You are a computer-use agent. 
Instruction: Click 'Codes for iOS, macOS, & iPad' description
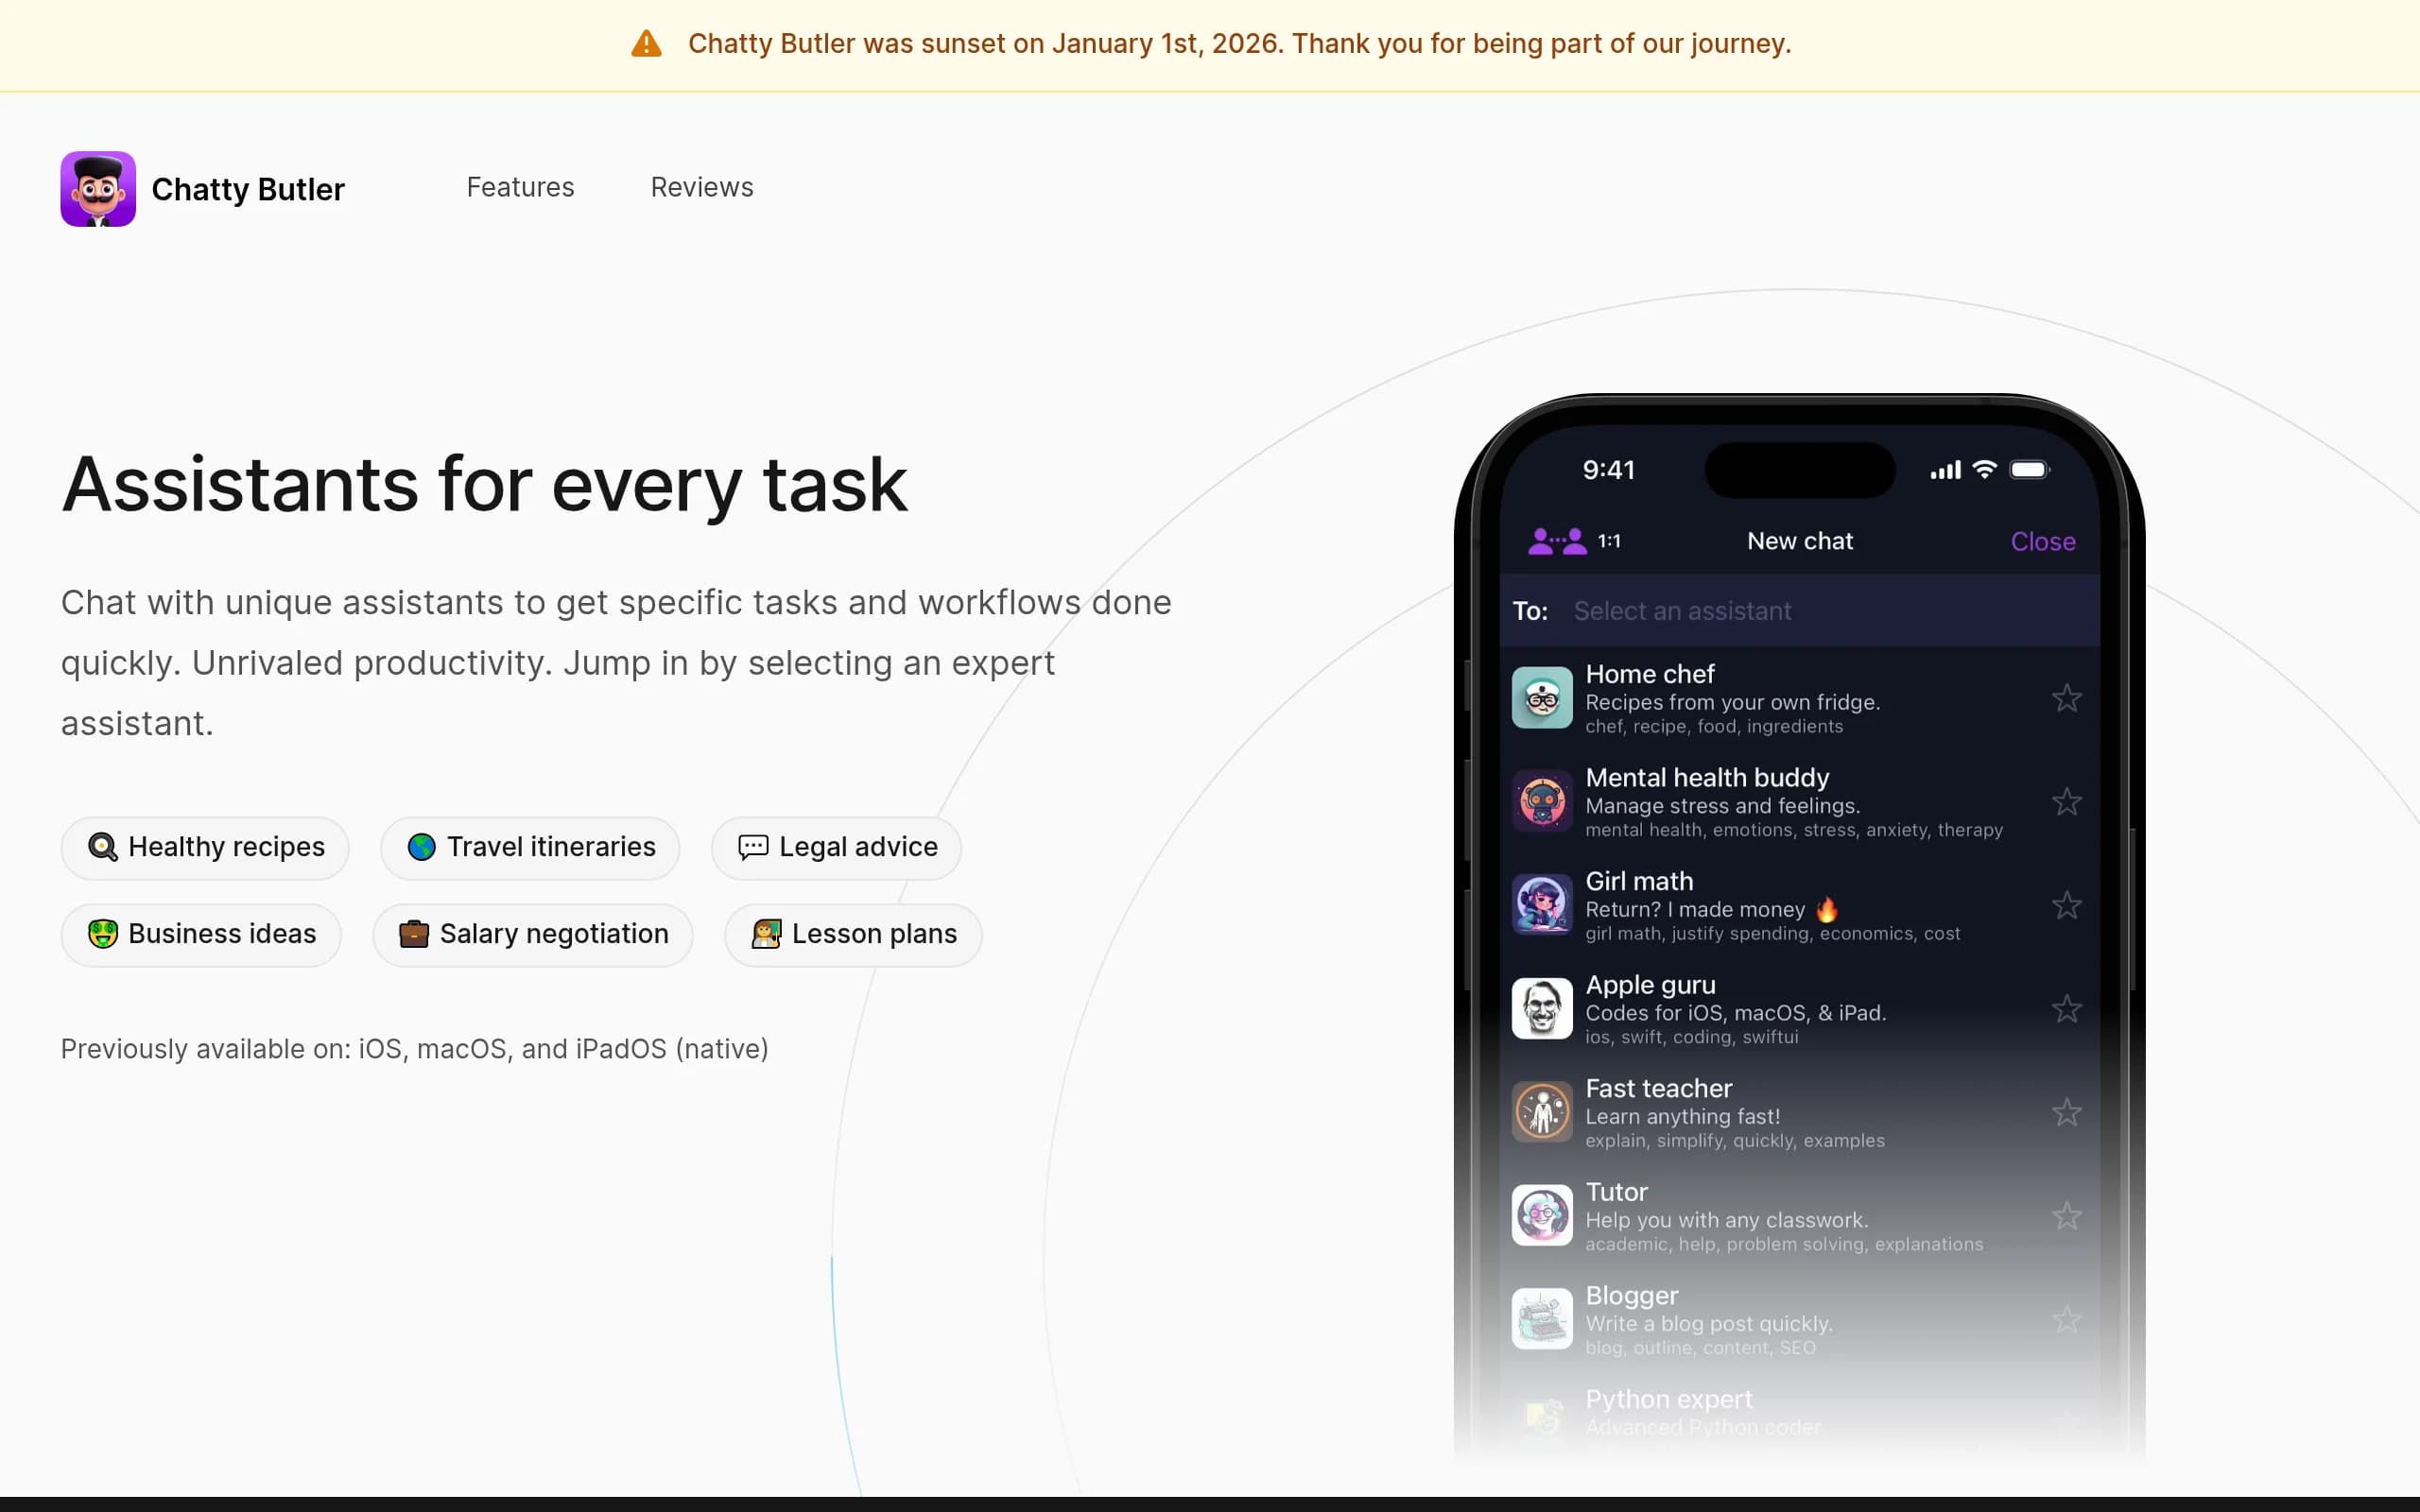[1735, 1013]
